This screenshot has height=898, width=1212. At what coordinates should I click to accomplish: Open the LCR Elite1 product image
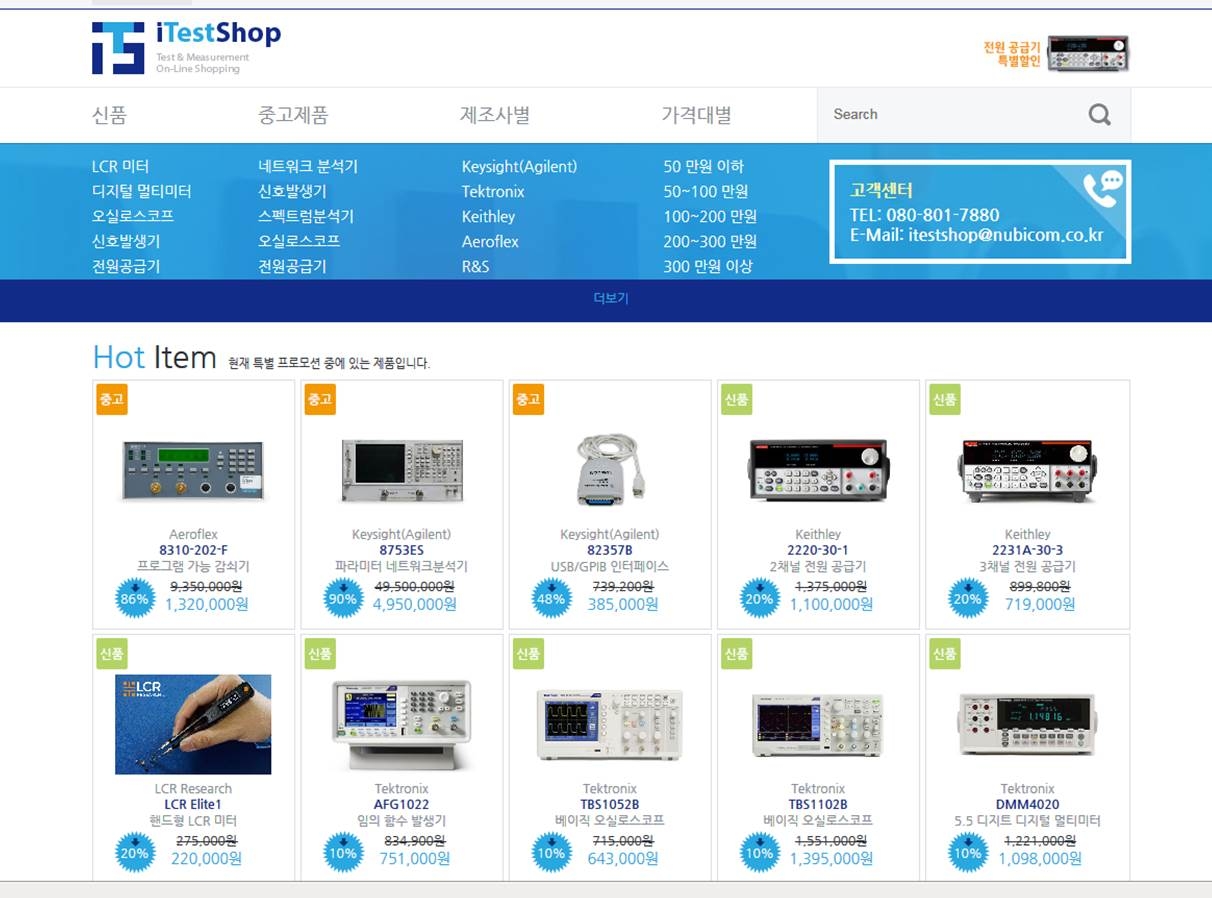pyautogui.click(x=193, y=724)
